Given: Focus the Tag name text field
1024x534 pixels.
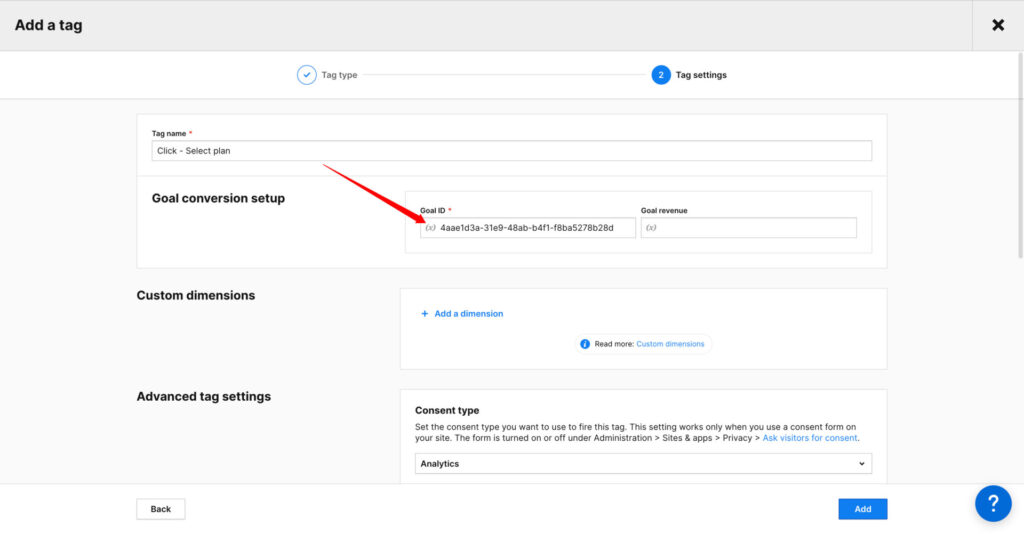Looking at the screenshot, I should click(511, 151).
